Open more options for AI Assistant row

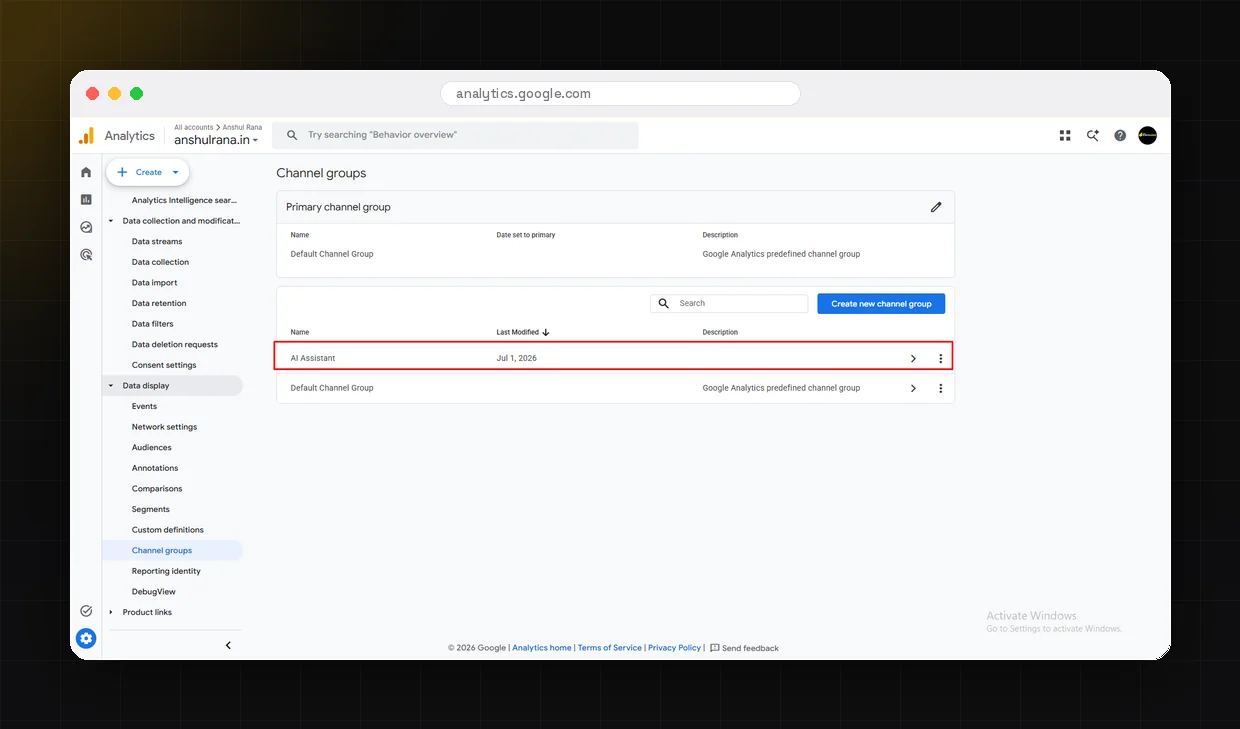click(x=940, y=358)
